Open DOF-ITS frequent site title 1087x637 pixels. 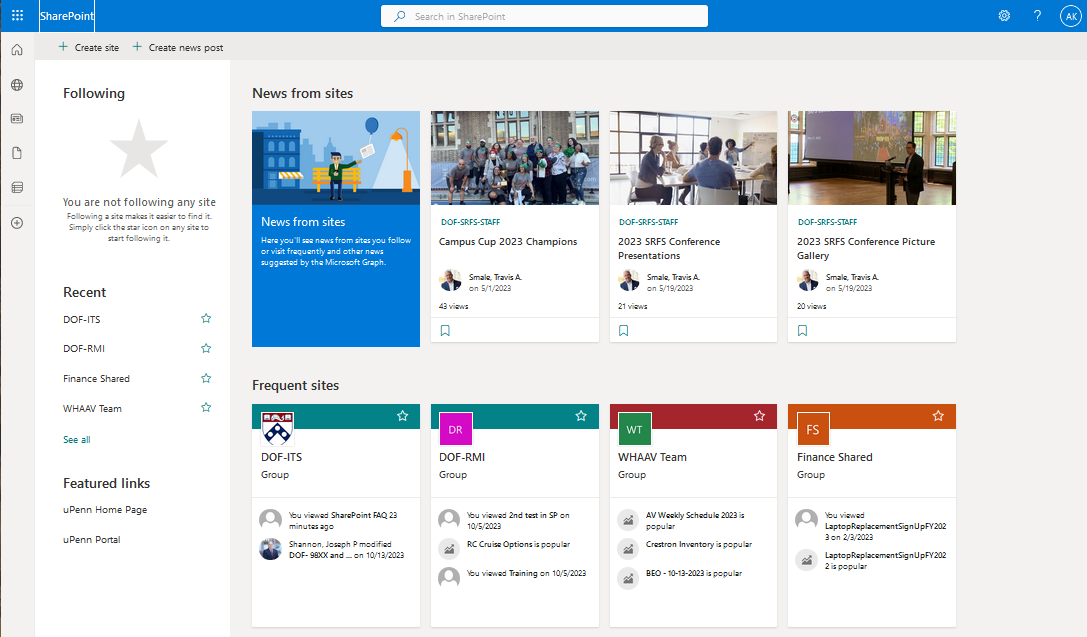(x=281, y=457)
